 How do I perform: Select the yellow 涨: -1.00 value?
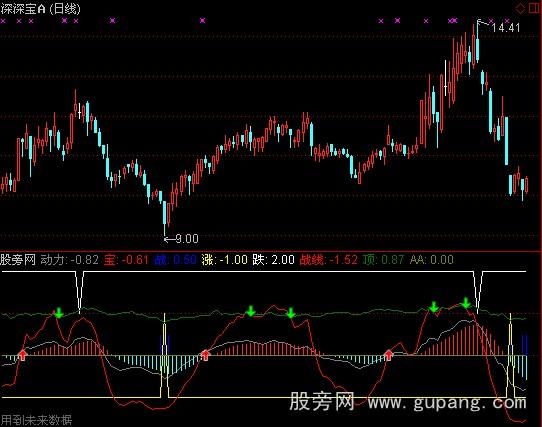click(x=225, y=260)
